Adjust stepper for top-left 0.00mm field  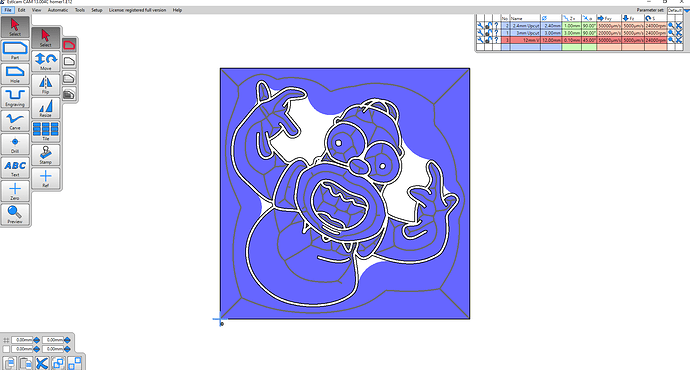click(37, 340)
